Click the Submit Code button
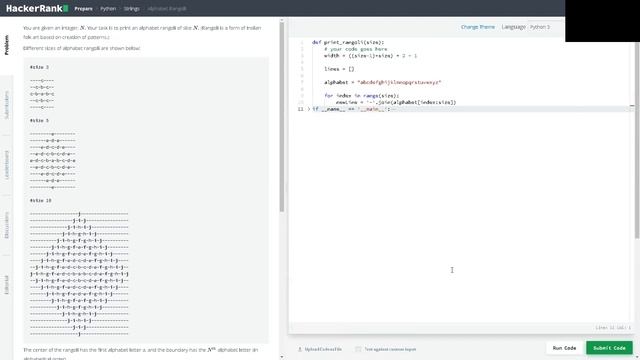Image resolution: width=640 pixels, height=360 pixels. [x=609, y=348]
